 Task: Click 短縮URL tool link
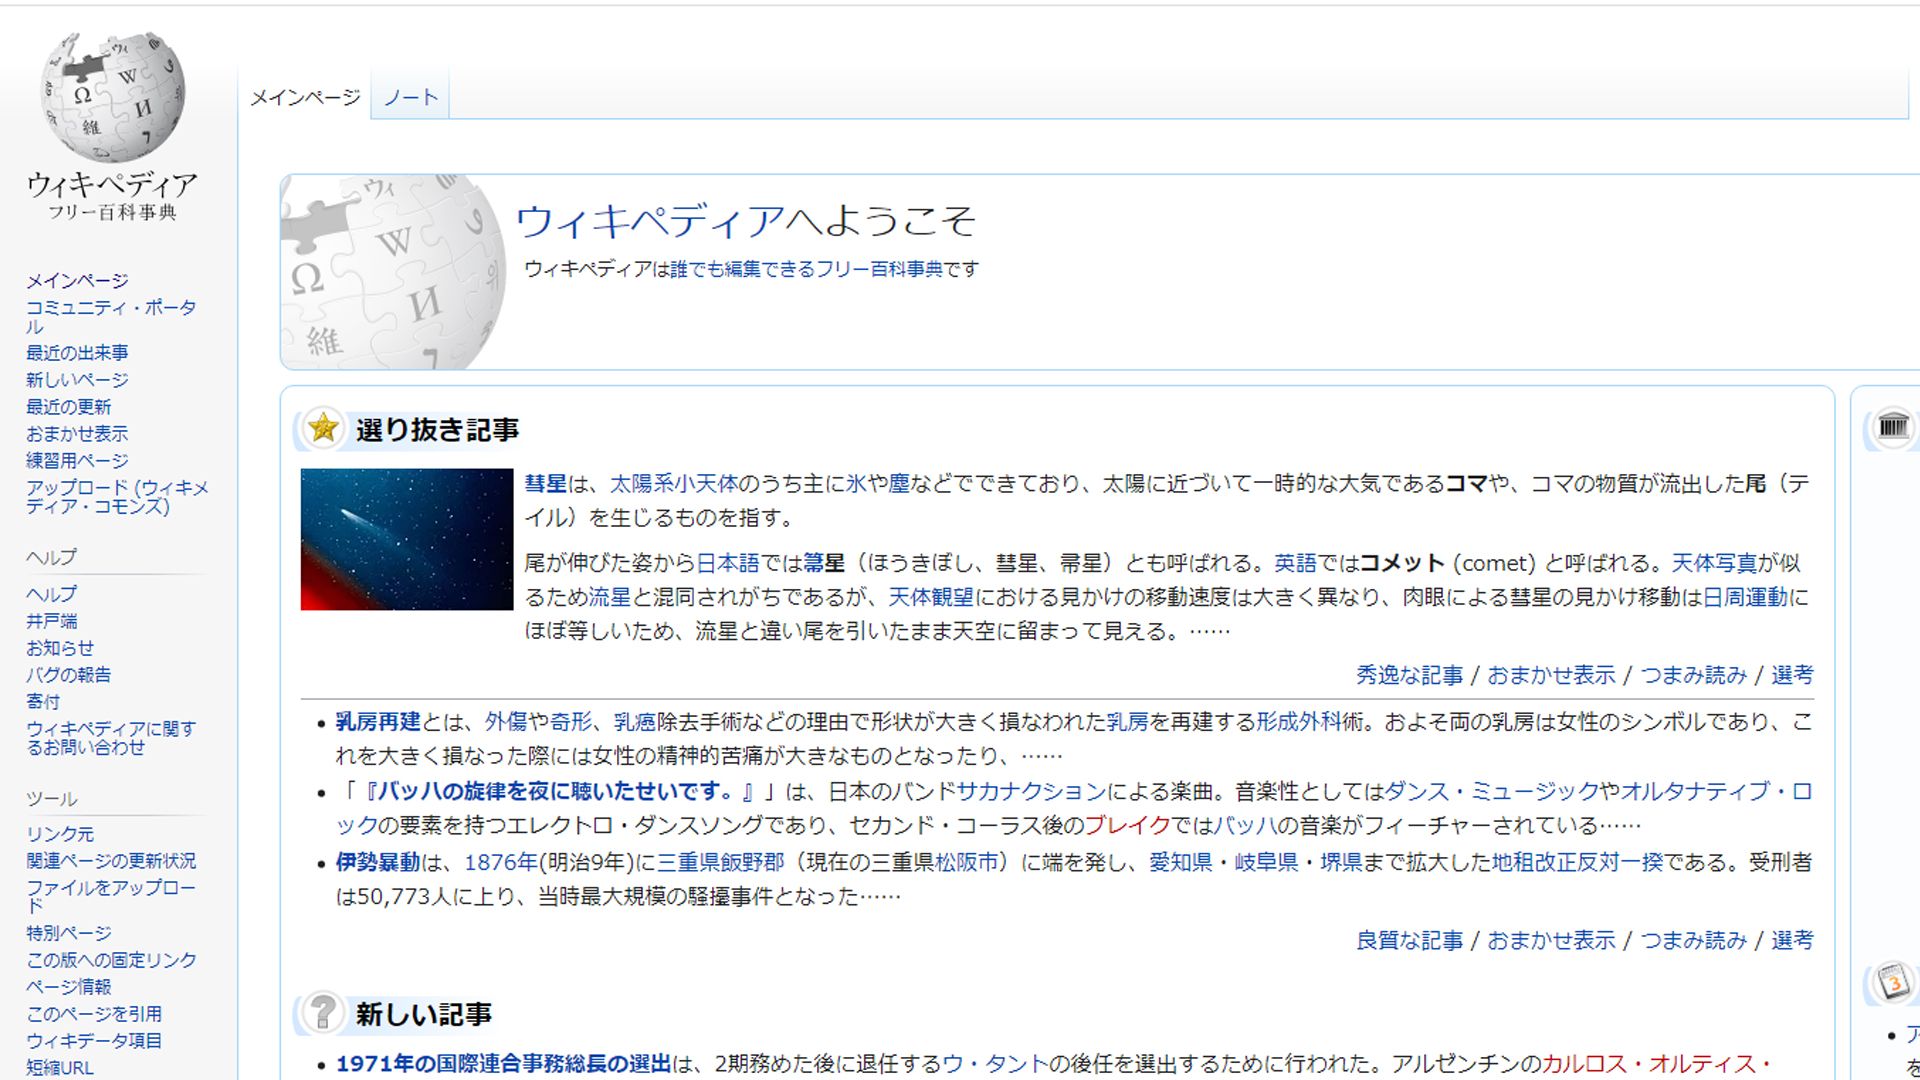(60, 1067)
